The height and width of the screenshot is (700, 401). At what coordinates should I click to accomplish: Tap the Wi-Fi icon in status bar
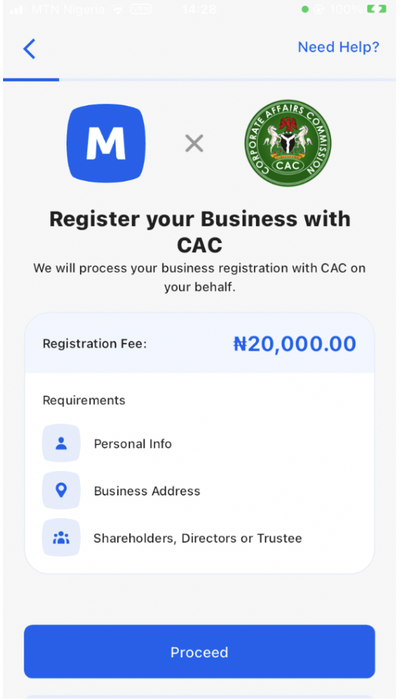[x=118, y=9]
